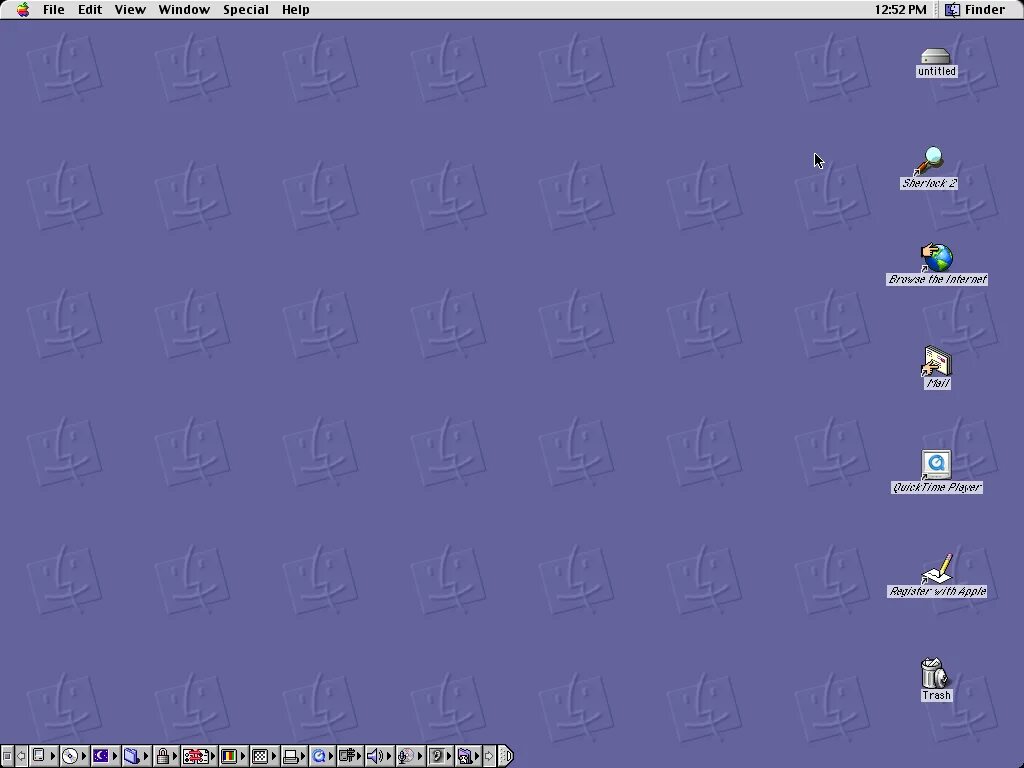Open the Apple menu

click(23, 9)
